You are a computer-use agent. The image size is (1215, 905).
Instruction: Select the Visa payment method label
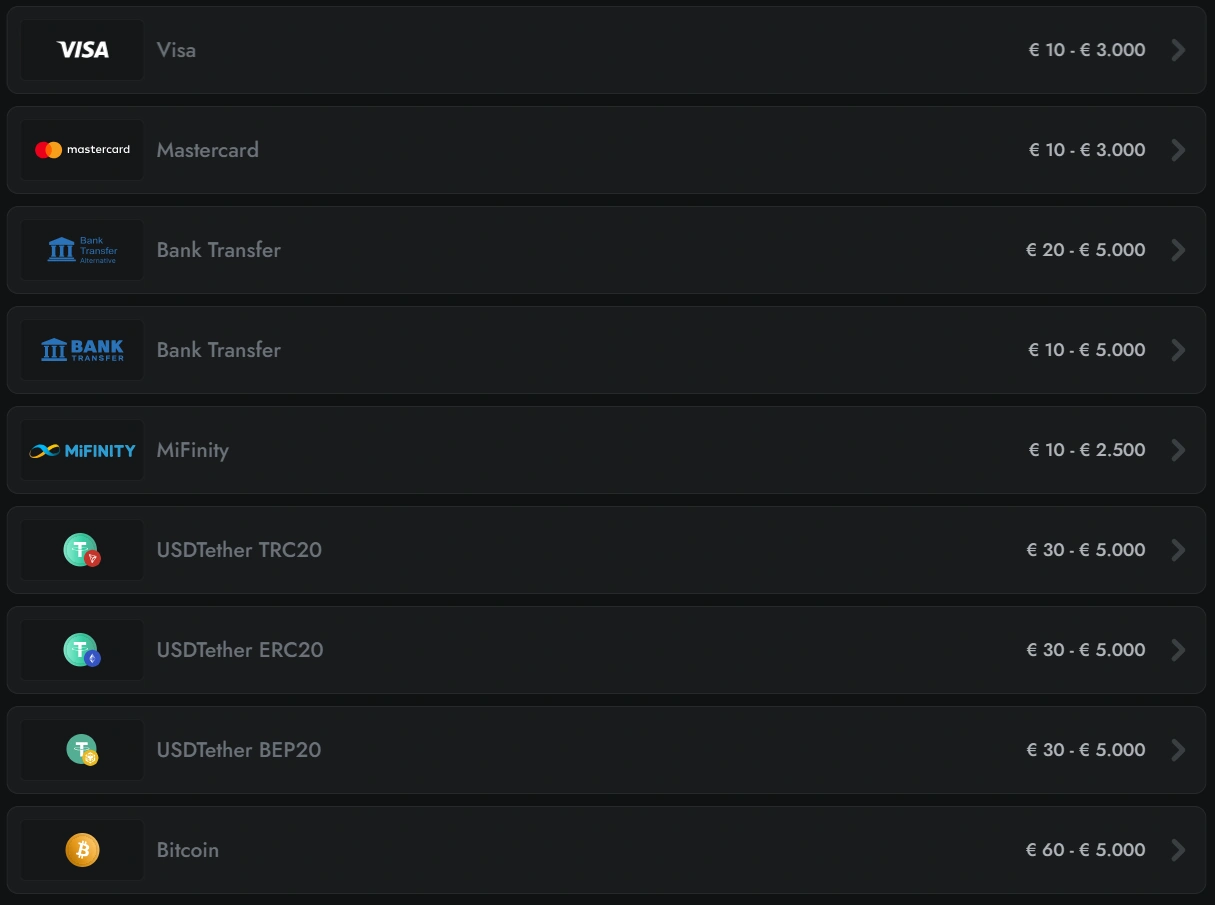coord(176,50)
